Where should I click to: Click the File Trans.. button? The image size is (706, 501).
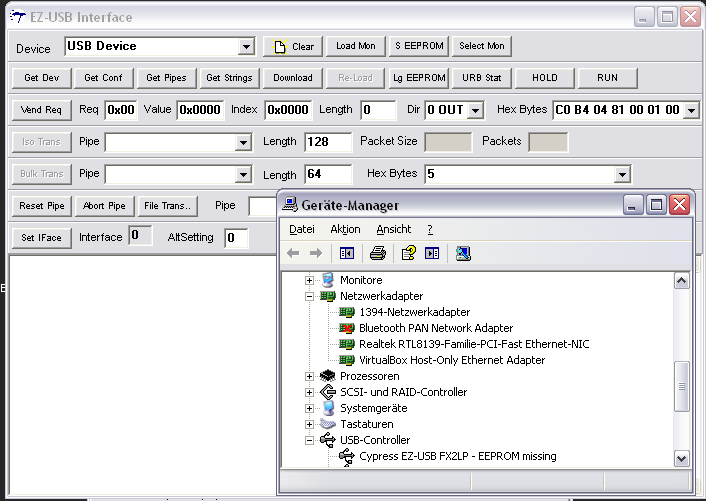pos(167,206)
